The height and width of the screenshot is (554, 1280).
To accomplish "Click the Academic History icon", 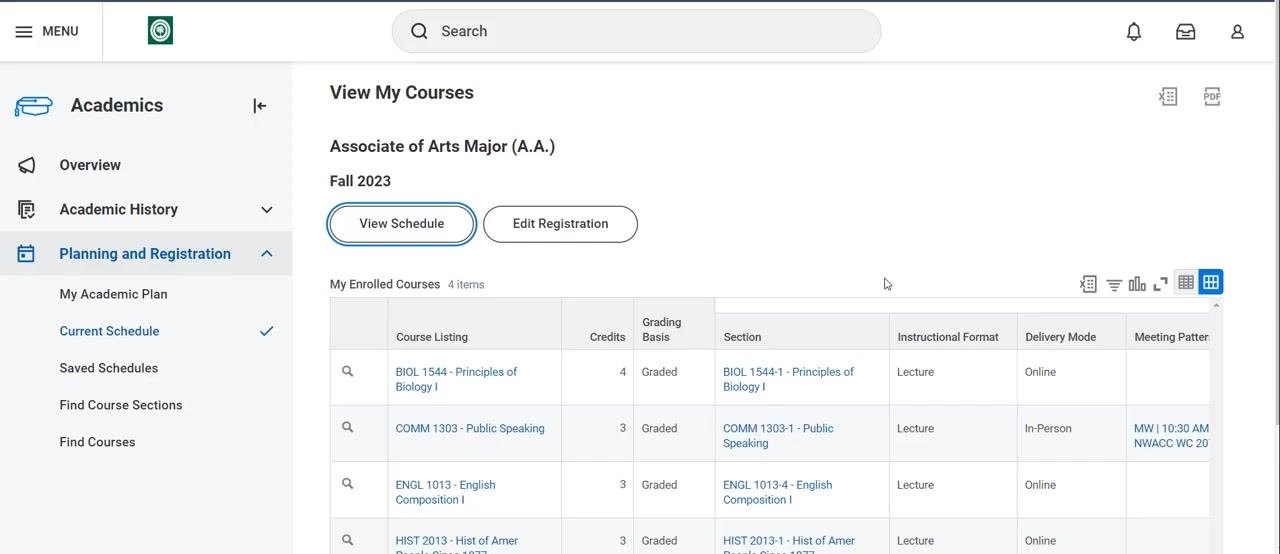I will pyautogui.click(x=27, y=209).
